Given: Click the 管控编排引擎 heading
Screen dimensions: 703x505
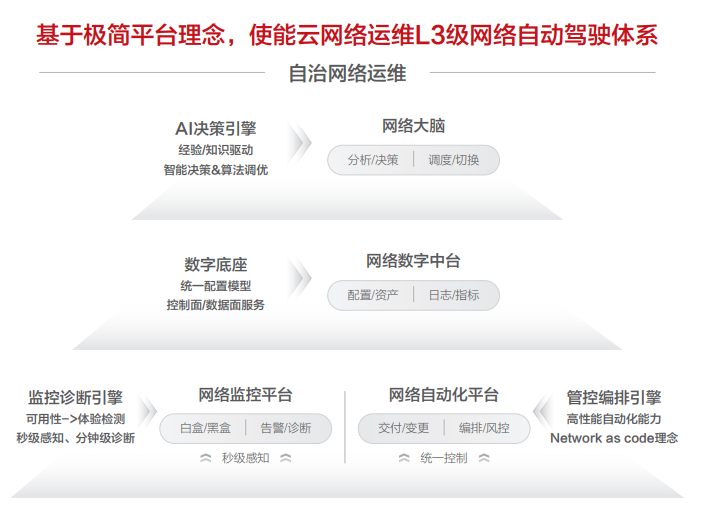Looking at the screenshot, I should coord(614,397).
